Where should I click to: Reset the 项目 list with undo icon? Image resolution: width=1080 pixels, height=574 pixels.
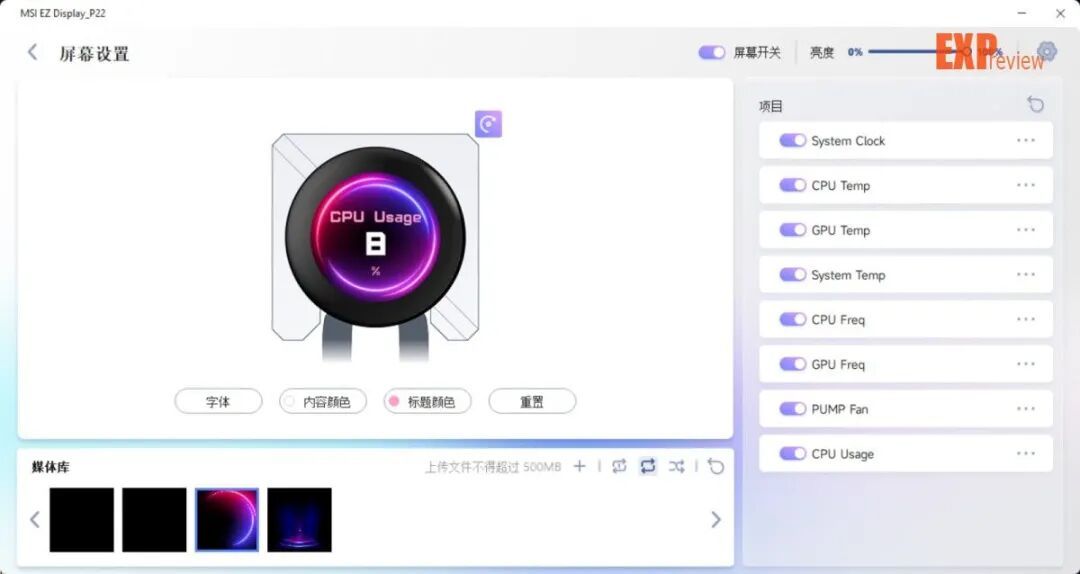1035,105
